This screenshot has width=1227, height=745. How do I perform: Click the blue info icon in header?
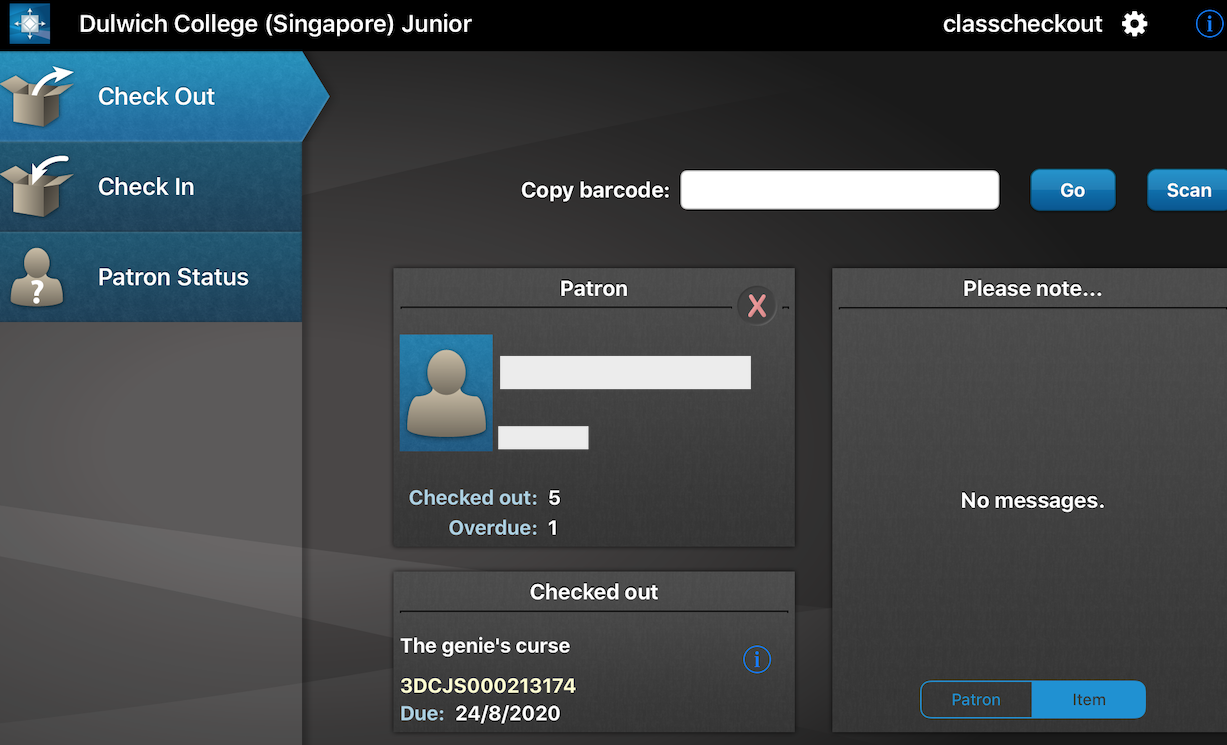pos(1209,24)
